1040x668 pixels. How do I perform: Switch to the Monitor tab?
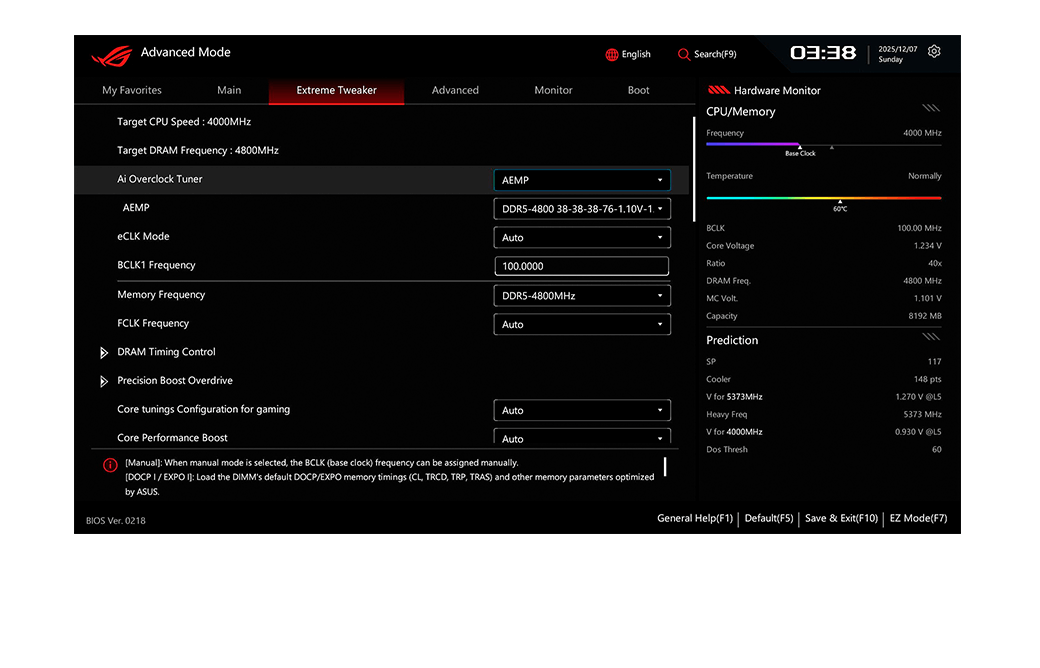(553, 90)
